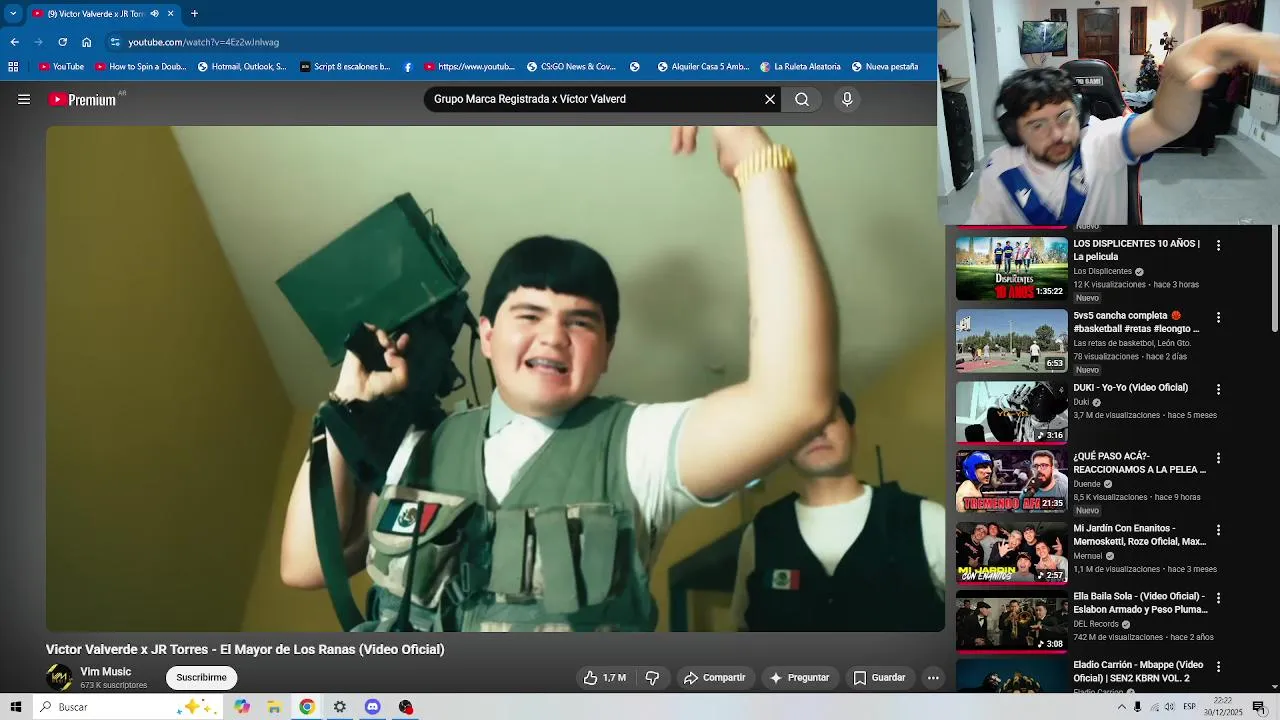Mute the tab via its speaker icon
Screen dimensions: 1280x720
pos(154,14)
